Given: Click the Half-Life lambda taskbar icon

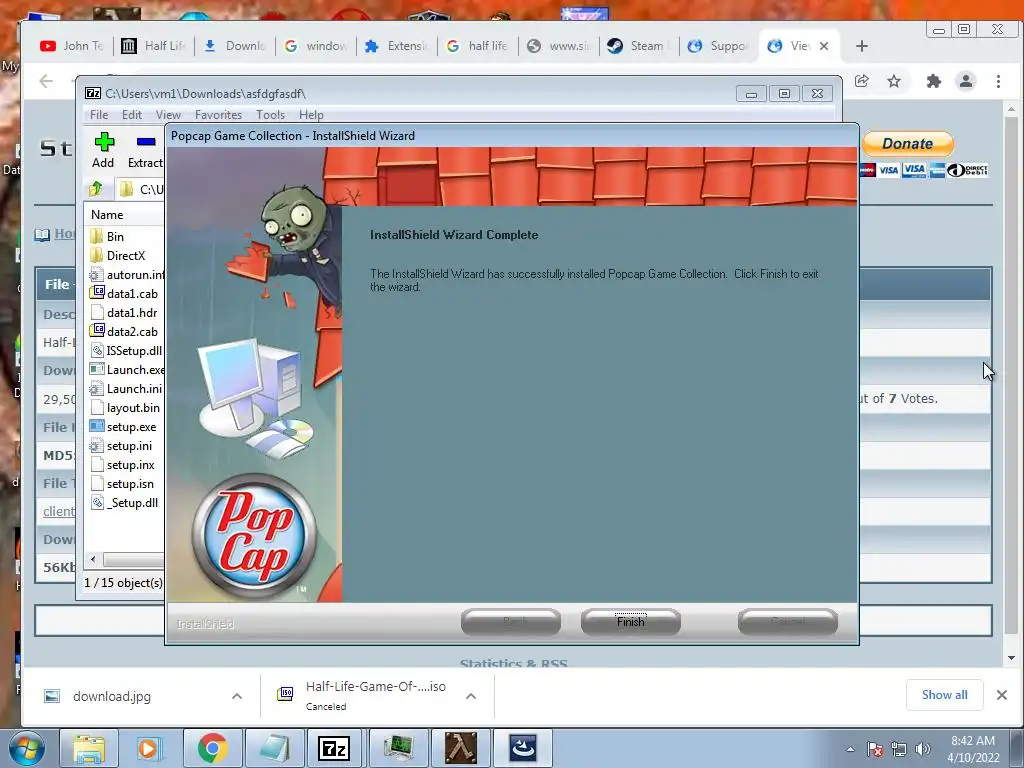Looking at the screenshot, I should point(461,748).
